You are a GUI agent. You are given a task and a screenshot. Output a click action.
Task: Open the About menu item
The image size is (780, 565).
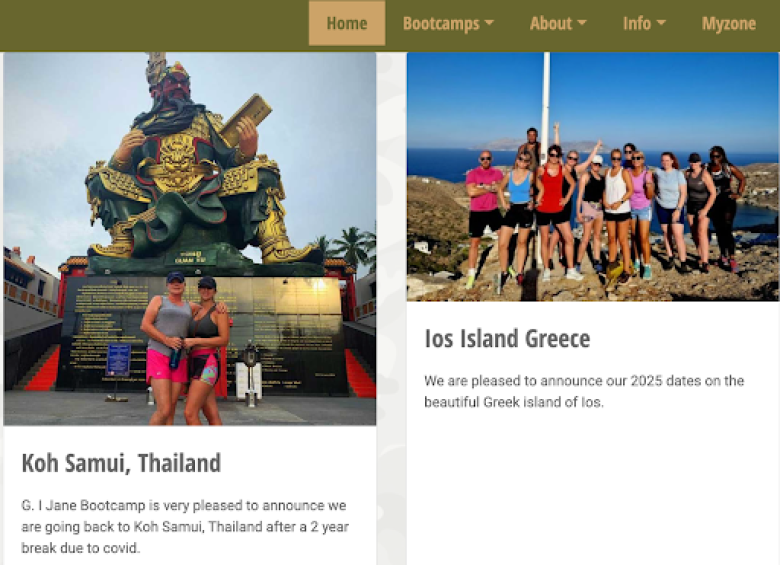[550, 23]
